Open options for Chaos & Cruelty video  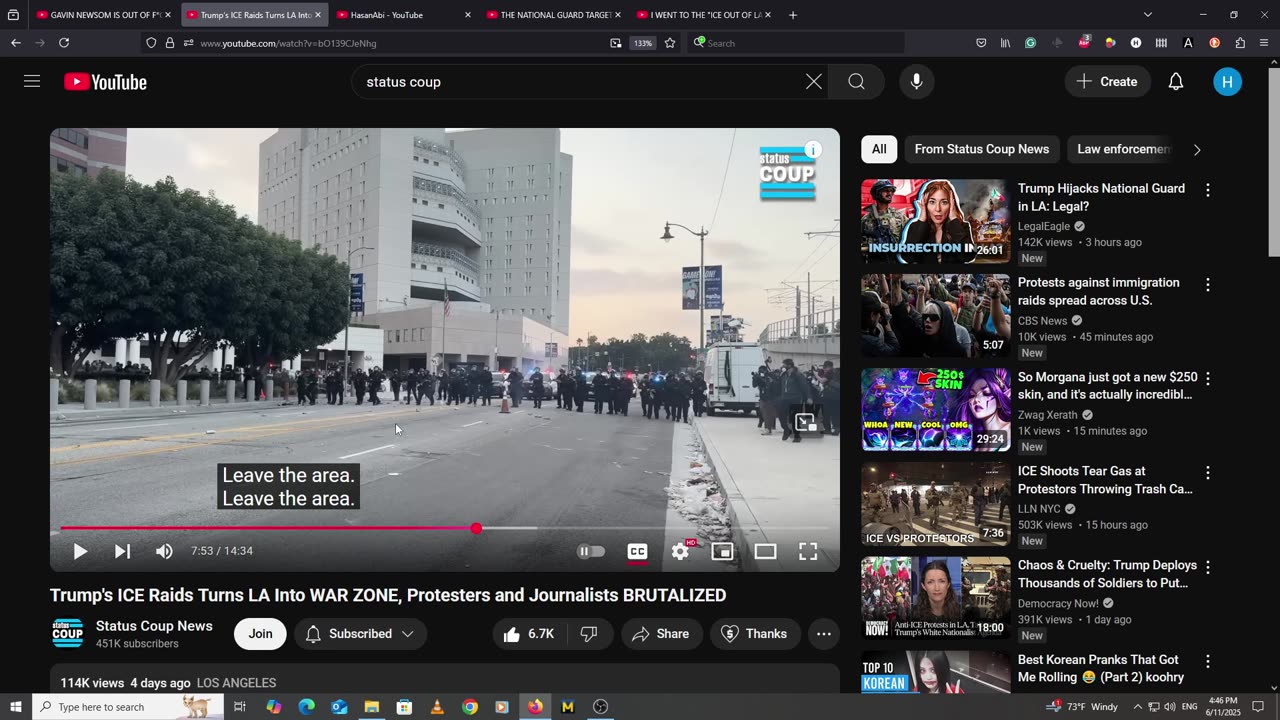point(1208,567)
